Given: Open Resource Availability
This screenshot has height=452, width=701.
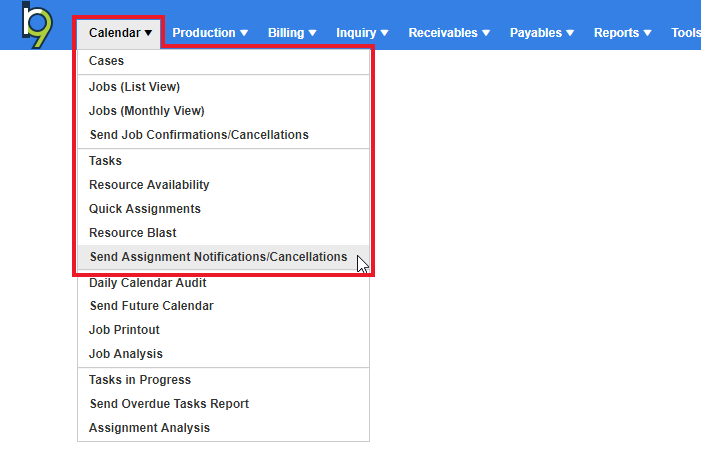Looking at the screenshot, I should click(224, 185).
